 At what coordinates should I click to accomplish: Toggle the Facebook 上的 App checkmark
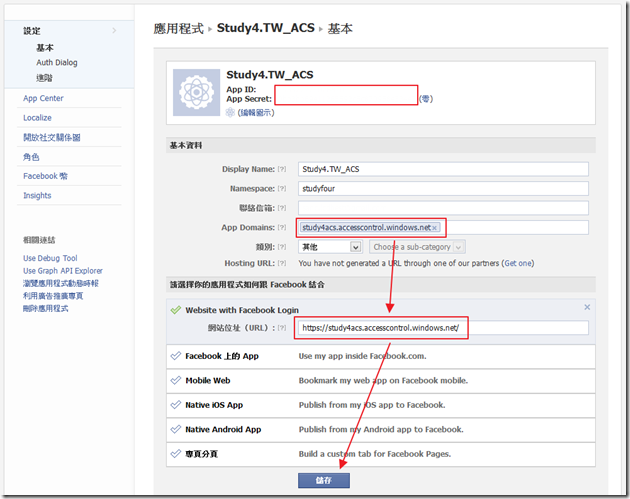[176, 356]
